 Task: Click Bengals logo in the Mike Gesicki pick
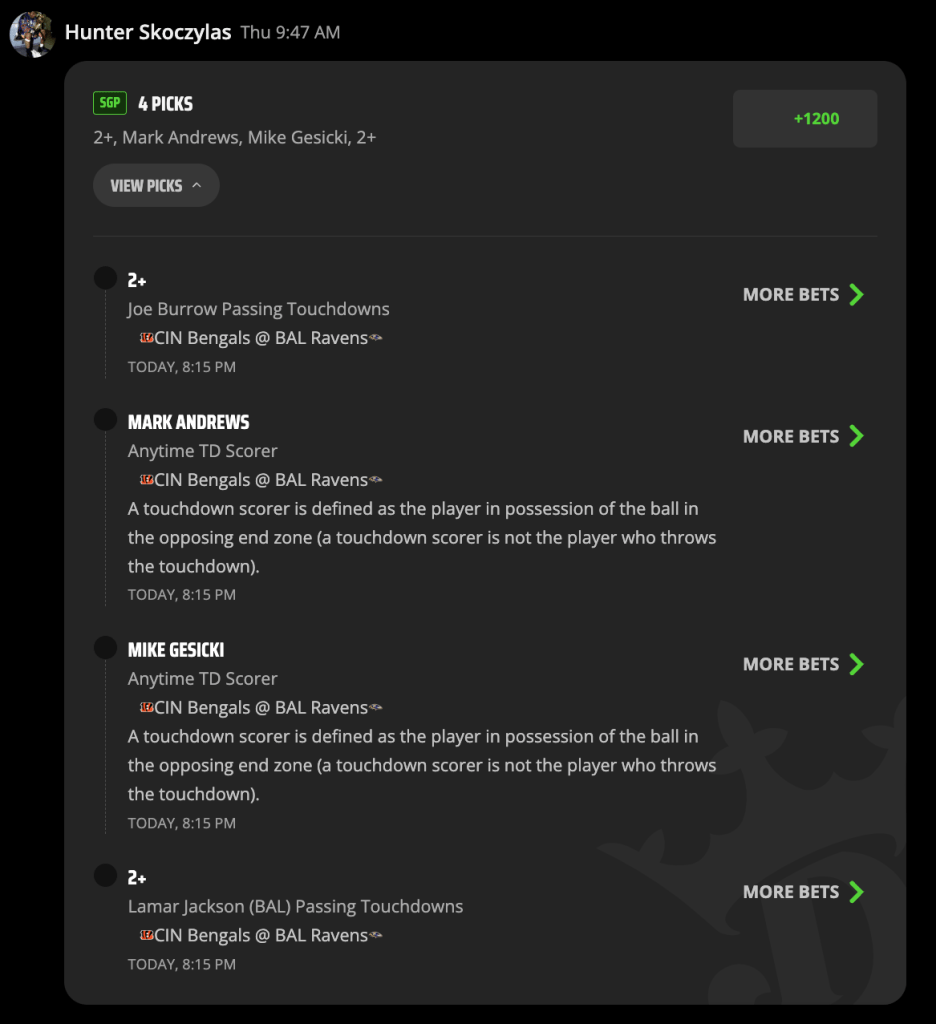pyautogui.click(x=147, y=707)
